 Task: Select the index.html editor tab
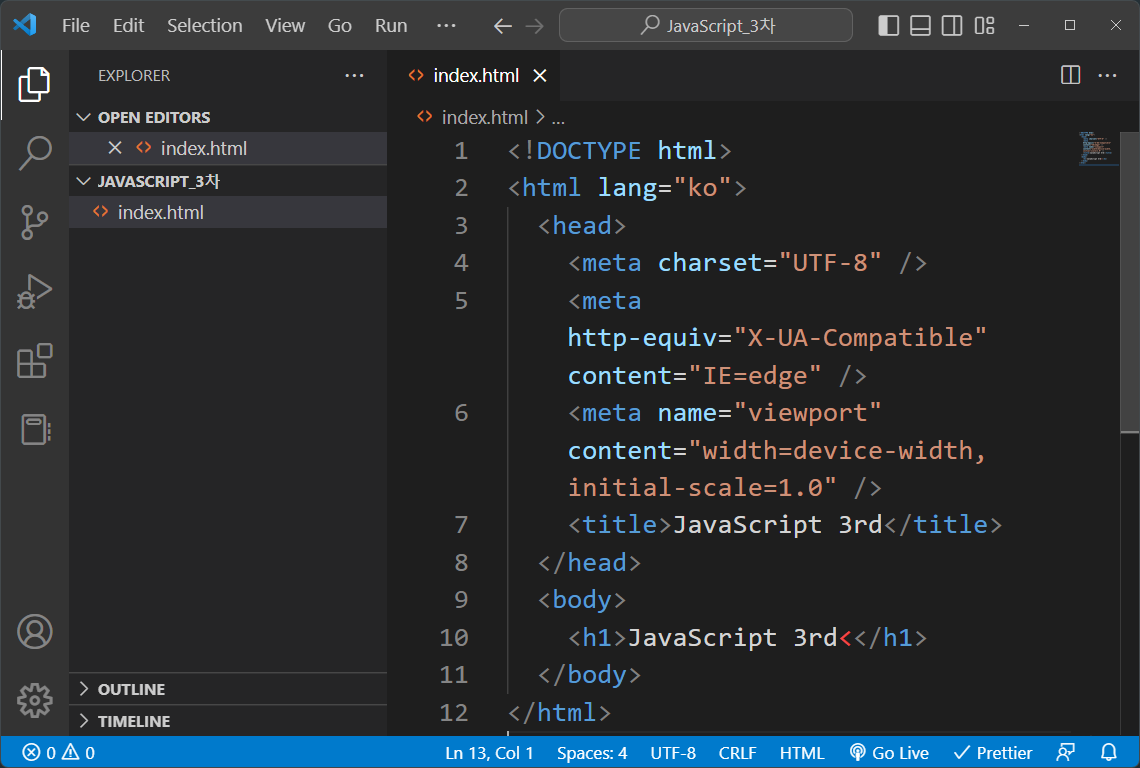[x=477, y=75]
